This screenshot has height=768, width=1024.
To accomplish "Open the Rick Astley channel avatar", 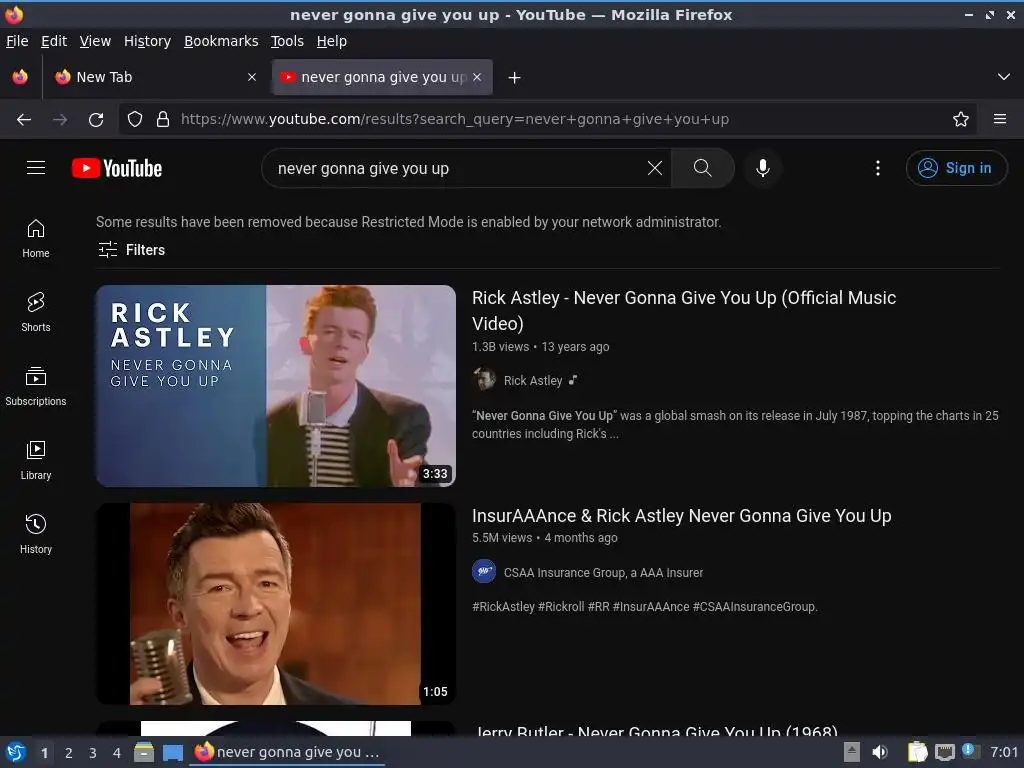I will click(x=484, y=380).
